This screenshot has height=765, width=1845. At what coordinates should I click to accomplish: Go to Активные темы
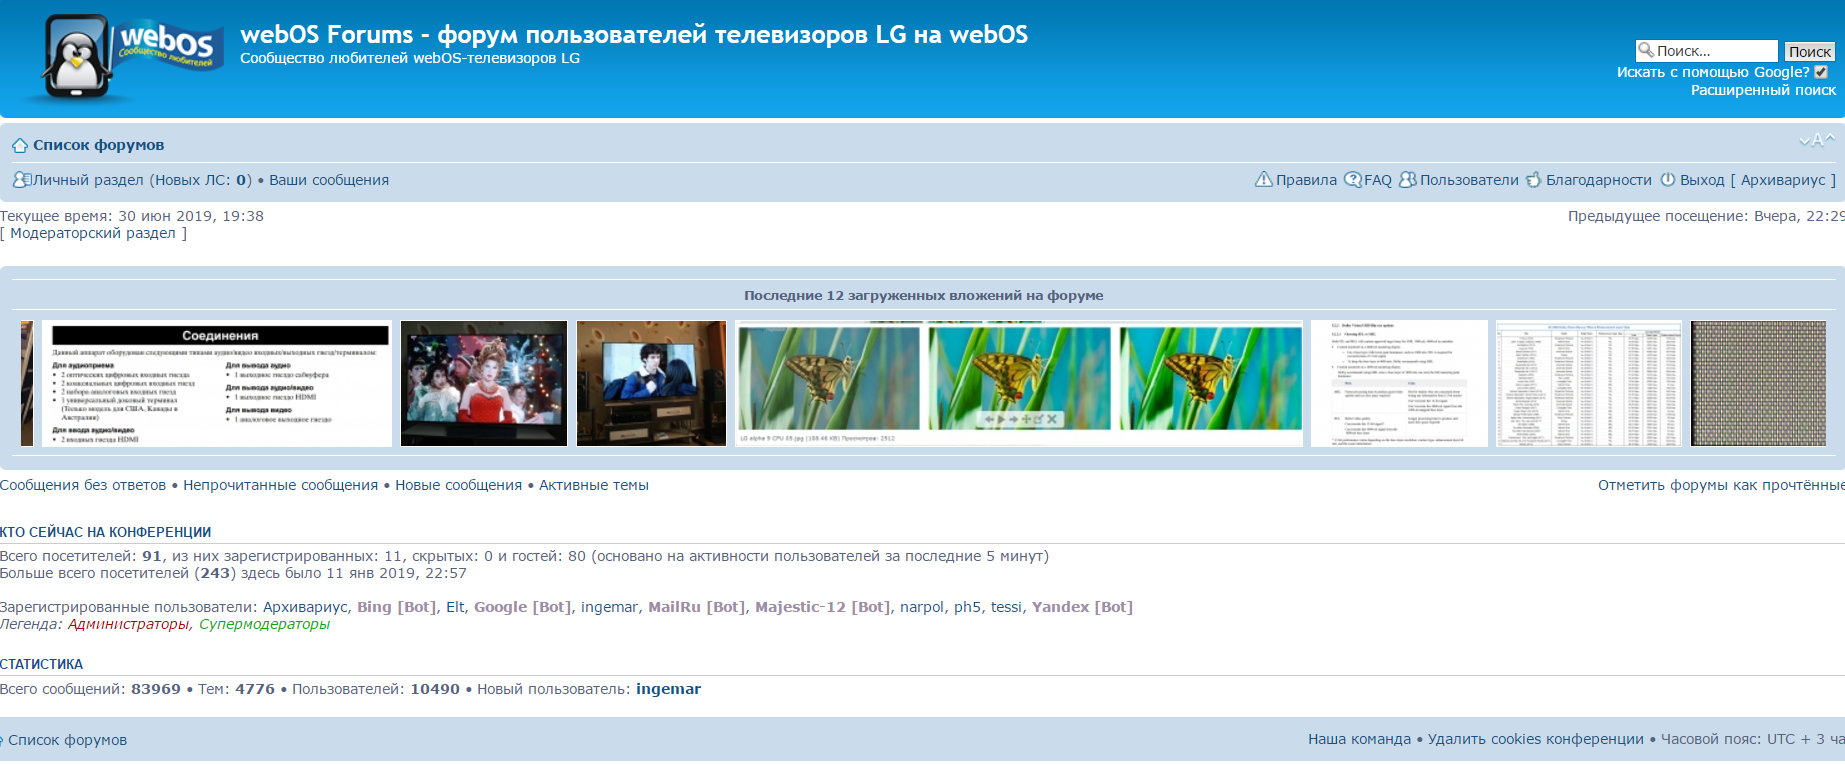click(593, 485)
